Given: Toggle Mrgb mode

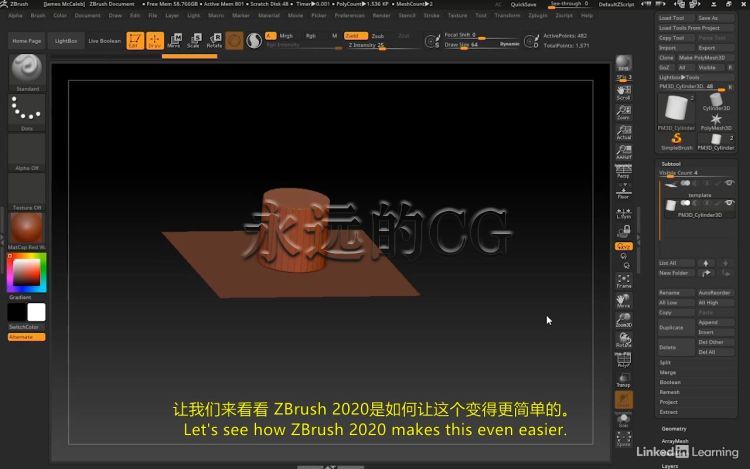Looking at the screenshot, I should tap(286, 36).
